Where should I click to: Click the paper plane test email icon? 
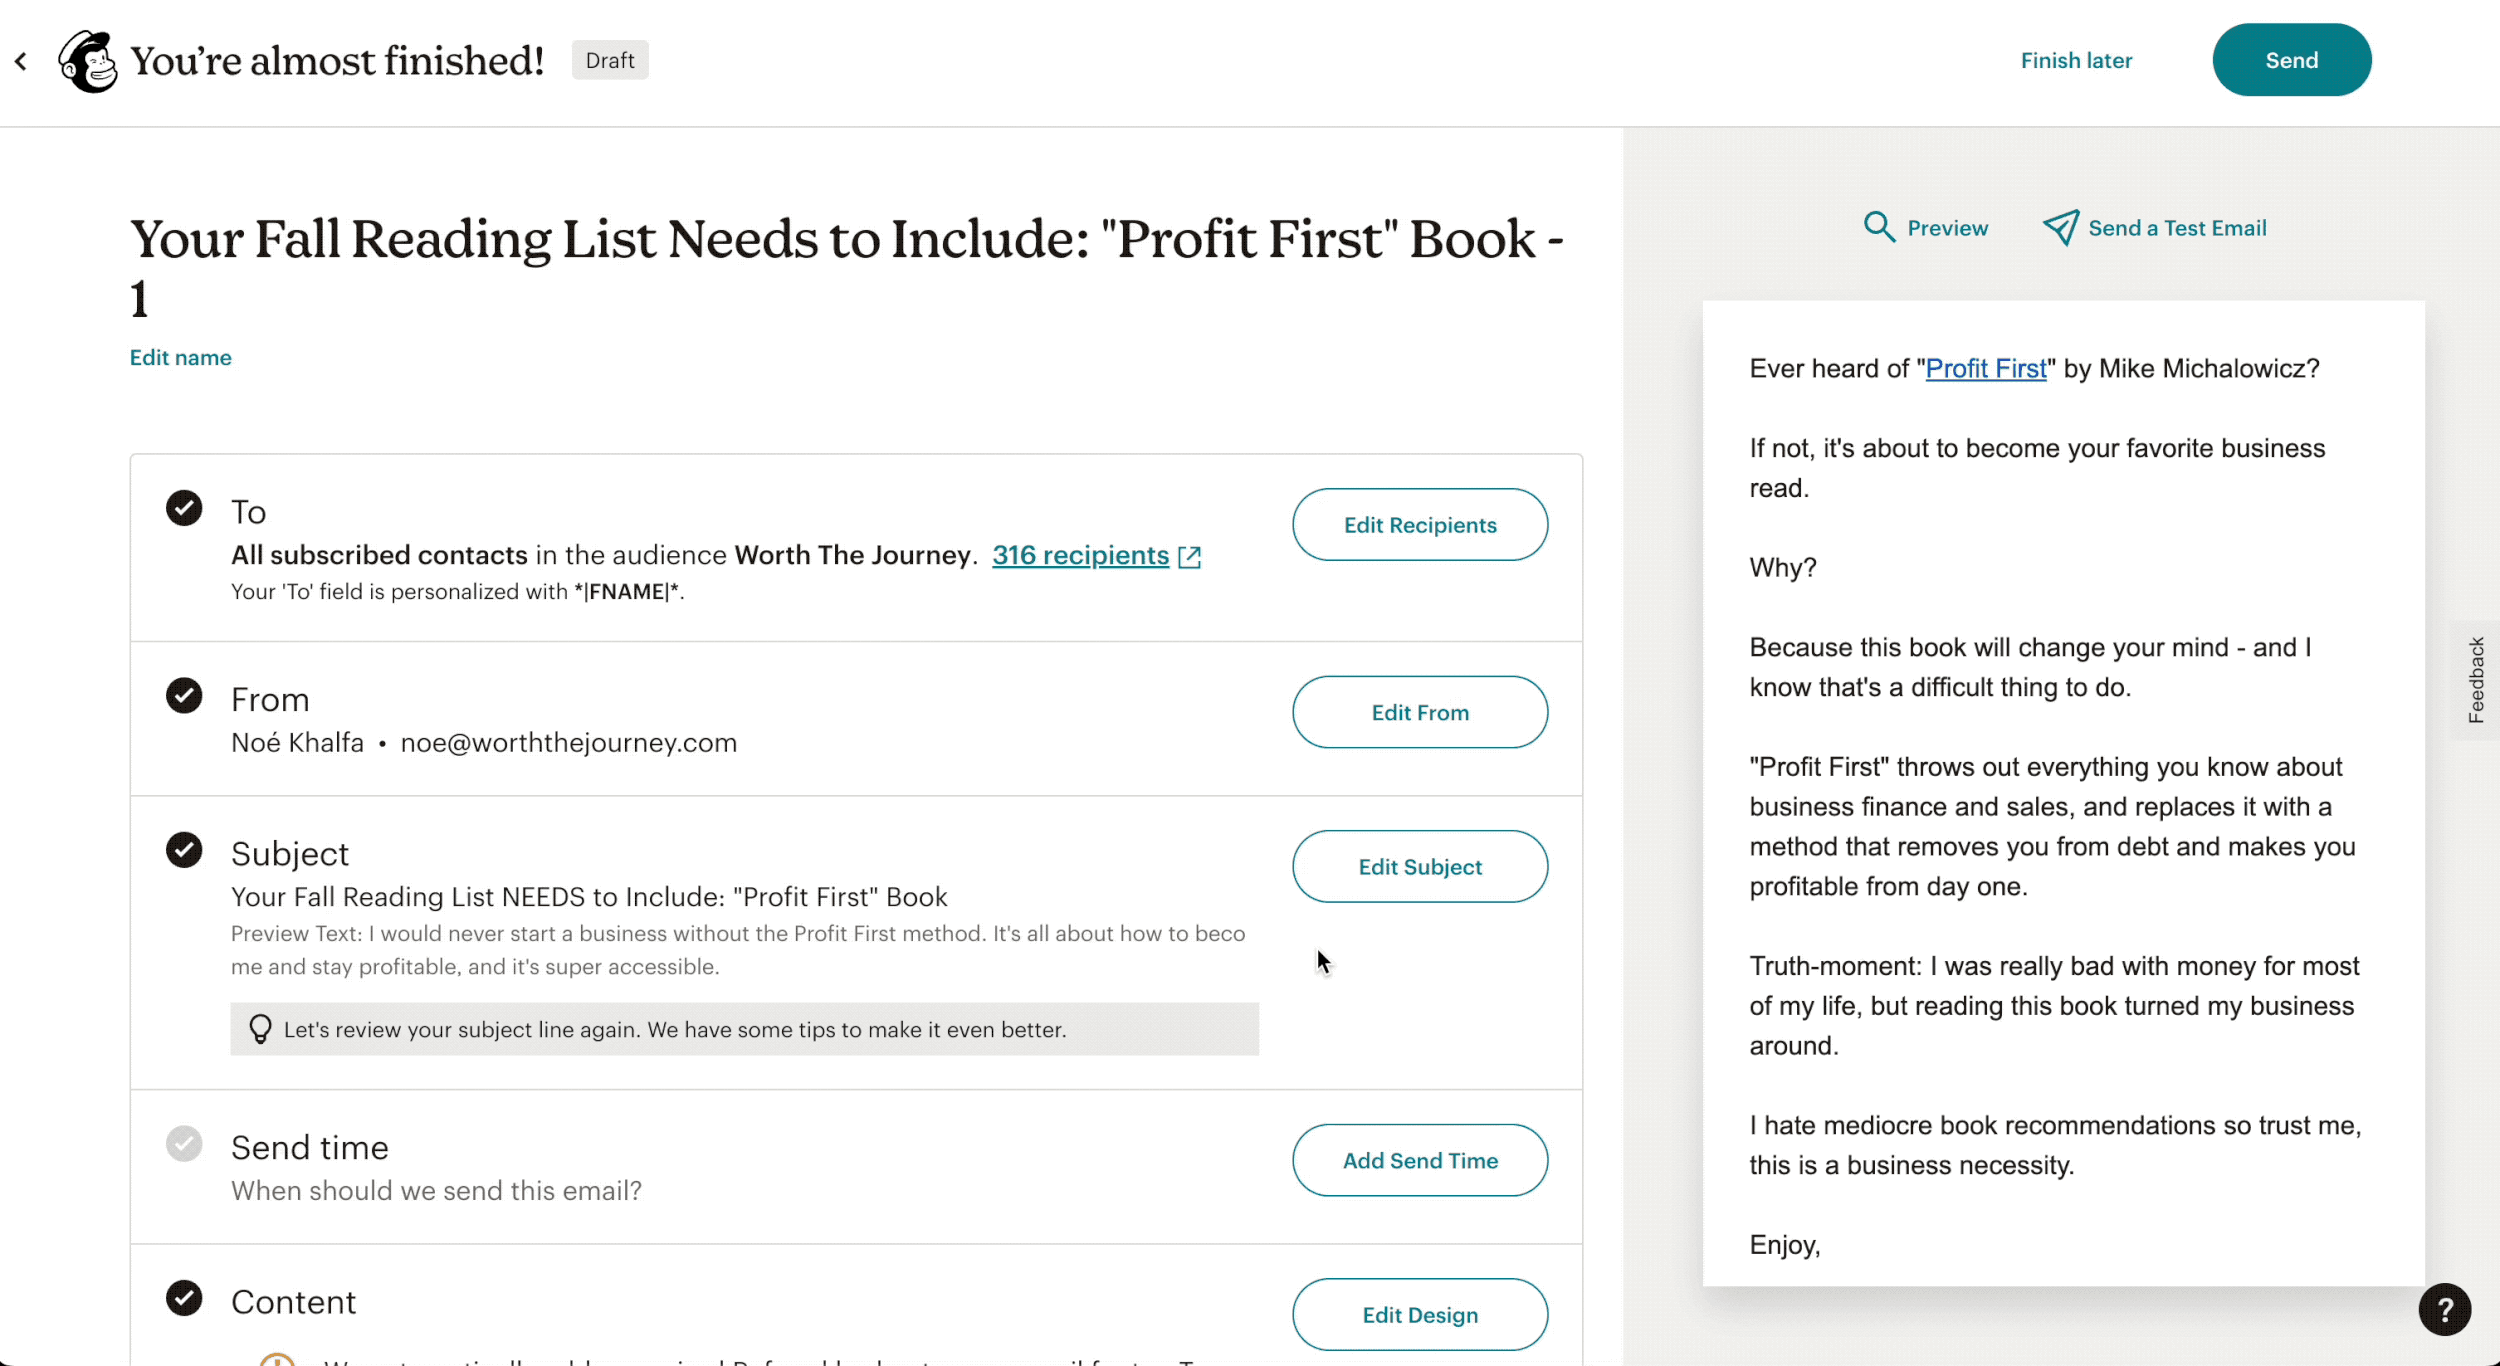(x=2060, y=227)
